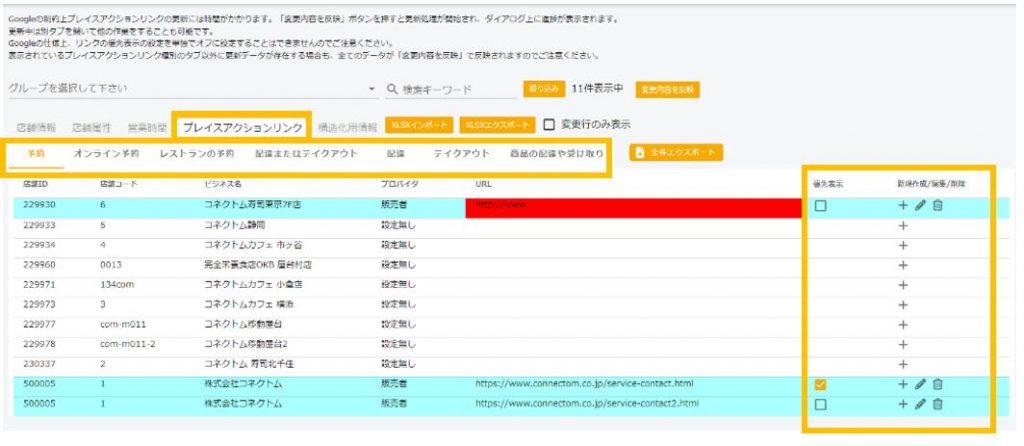Click the 変更内容を反映 button
The image size is (1024, 446).
(667, 89)
